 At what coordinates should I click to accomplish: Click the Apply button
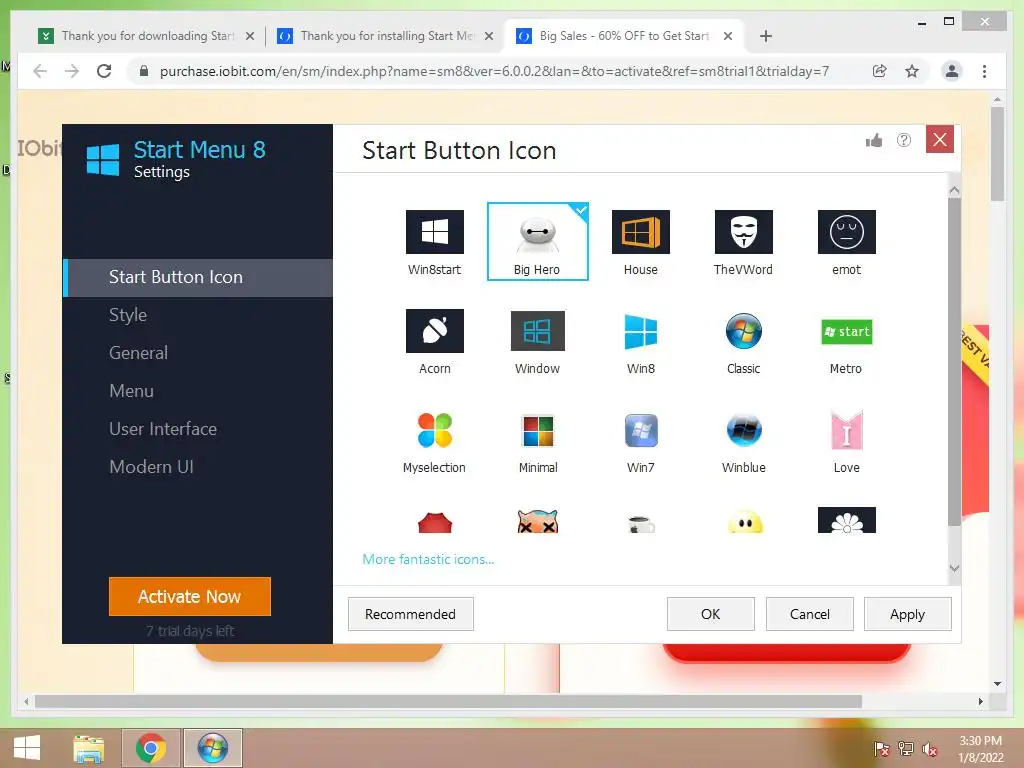coord(907,614)
